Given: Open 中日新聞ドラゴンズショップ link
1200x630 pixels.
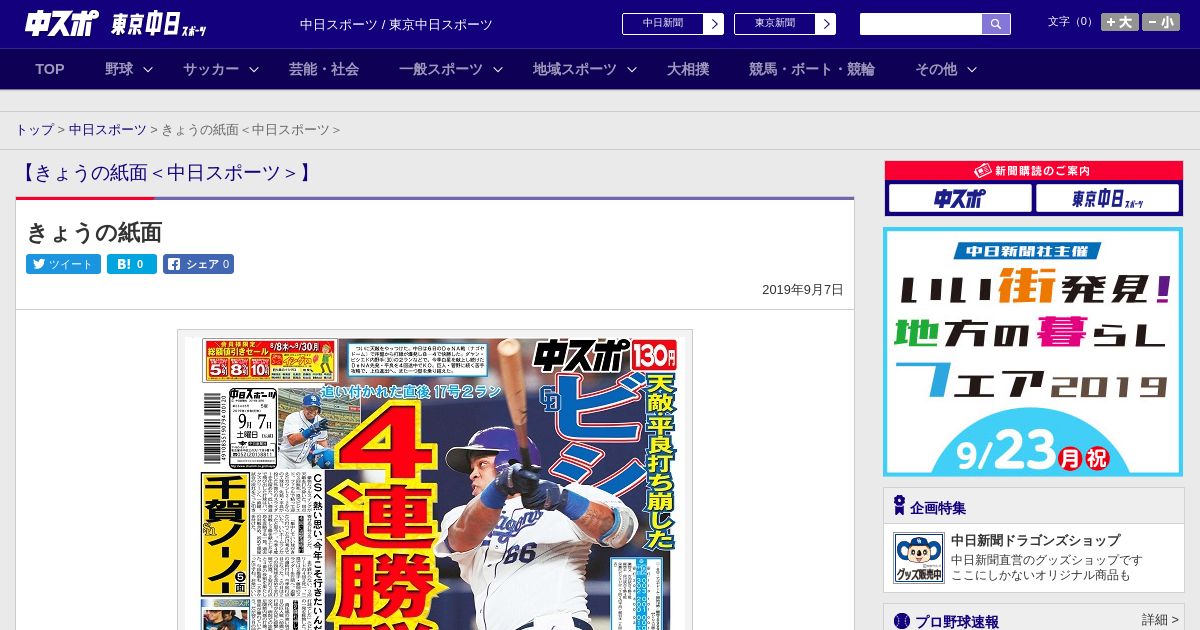Looking at the screenshot, I should click(x=1035, y=540).
